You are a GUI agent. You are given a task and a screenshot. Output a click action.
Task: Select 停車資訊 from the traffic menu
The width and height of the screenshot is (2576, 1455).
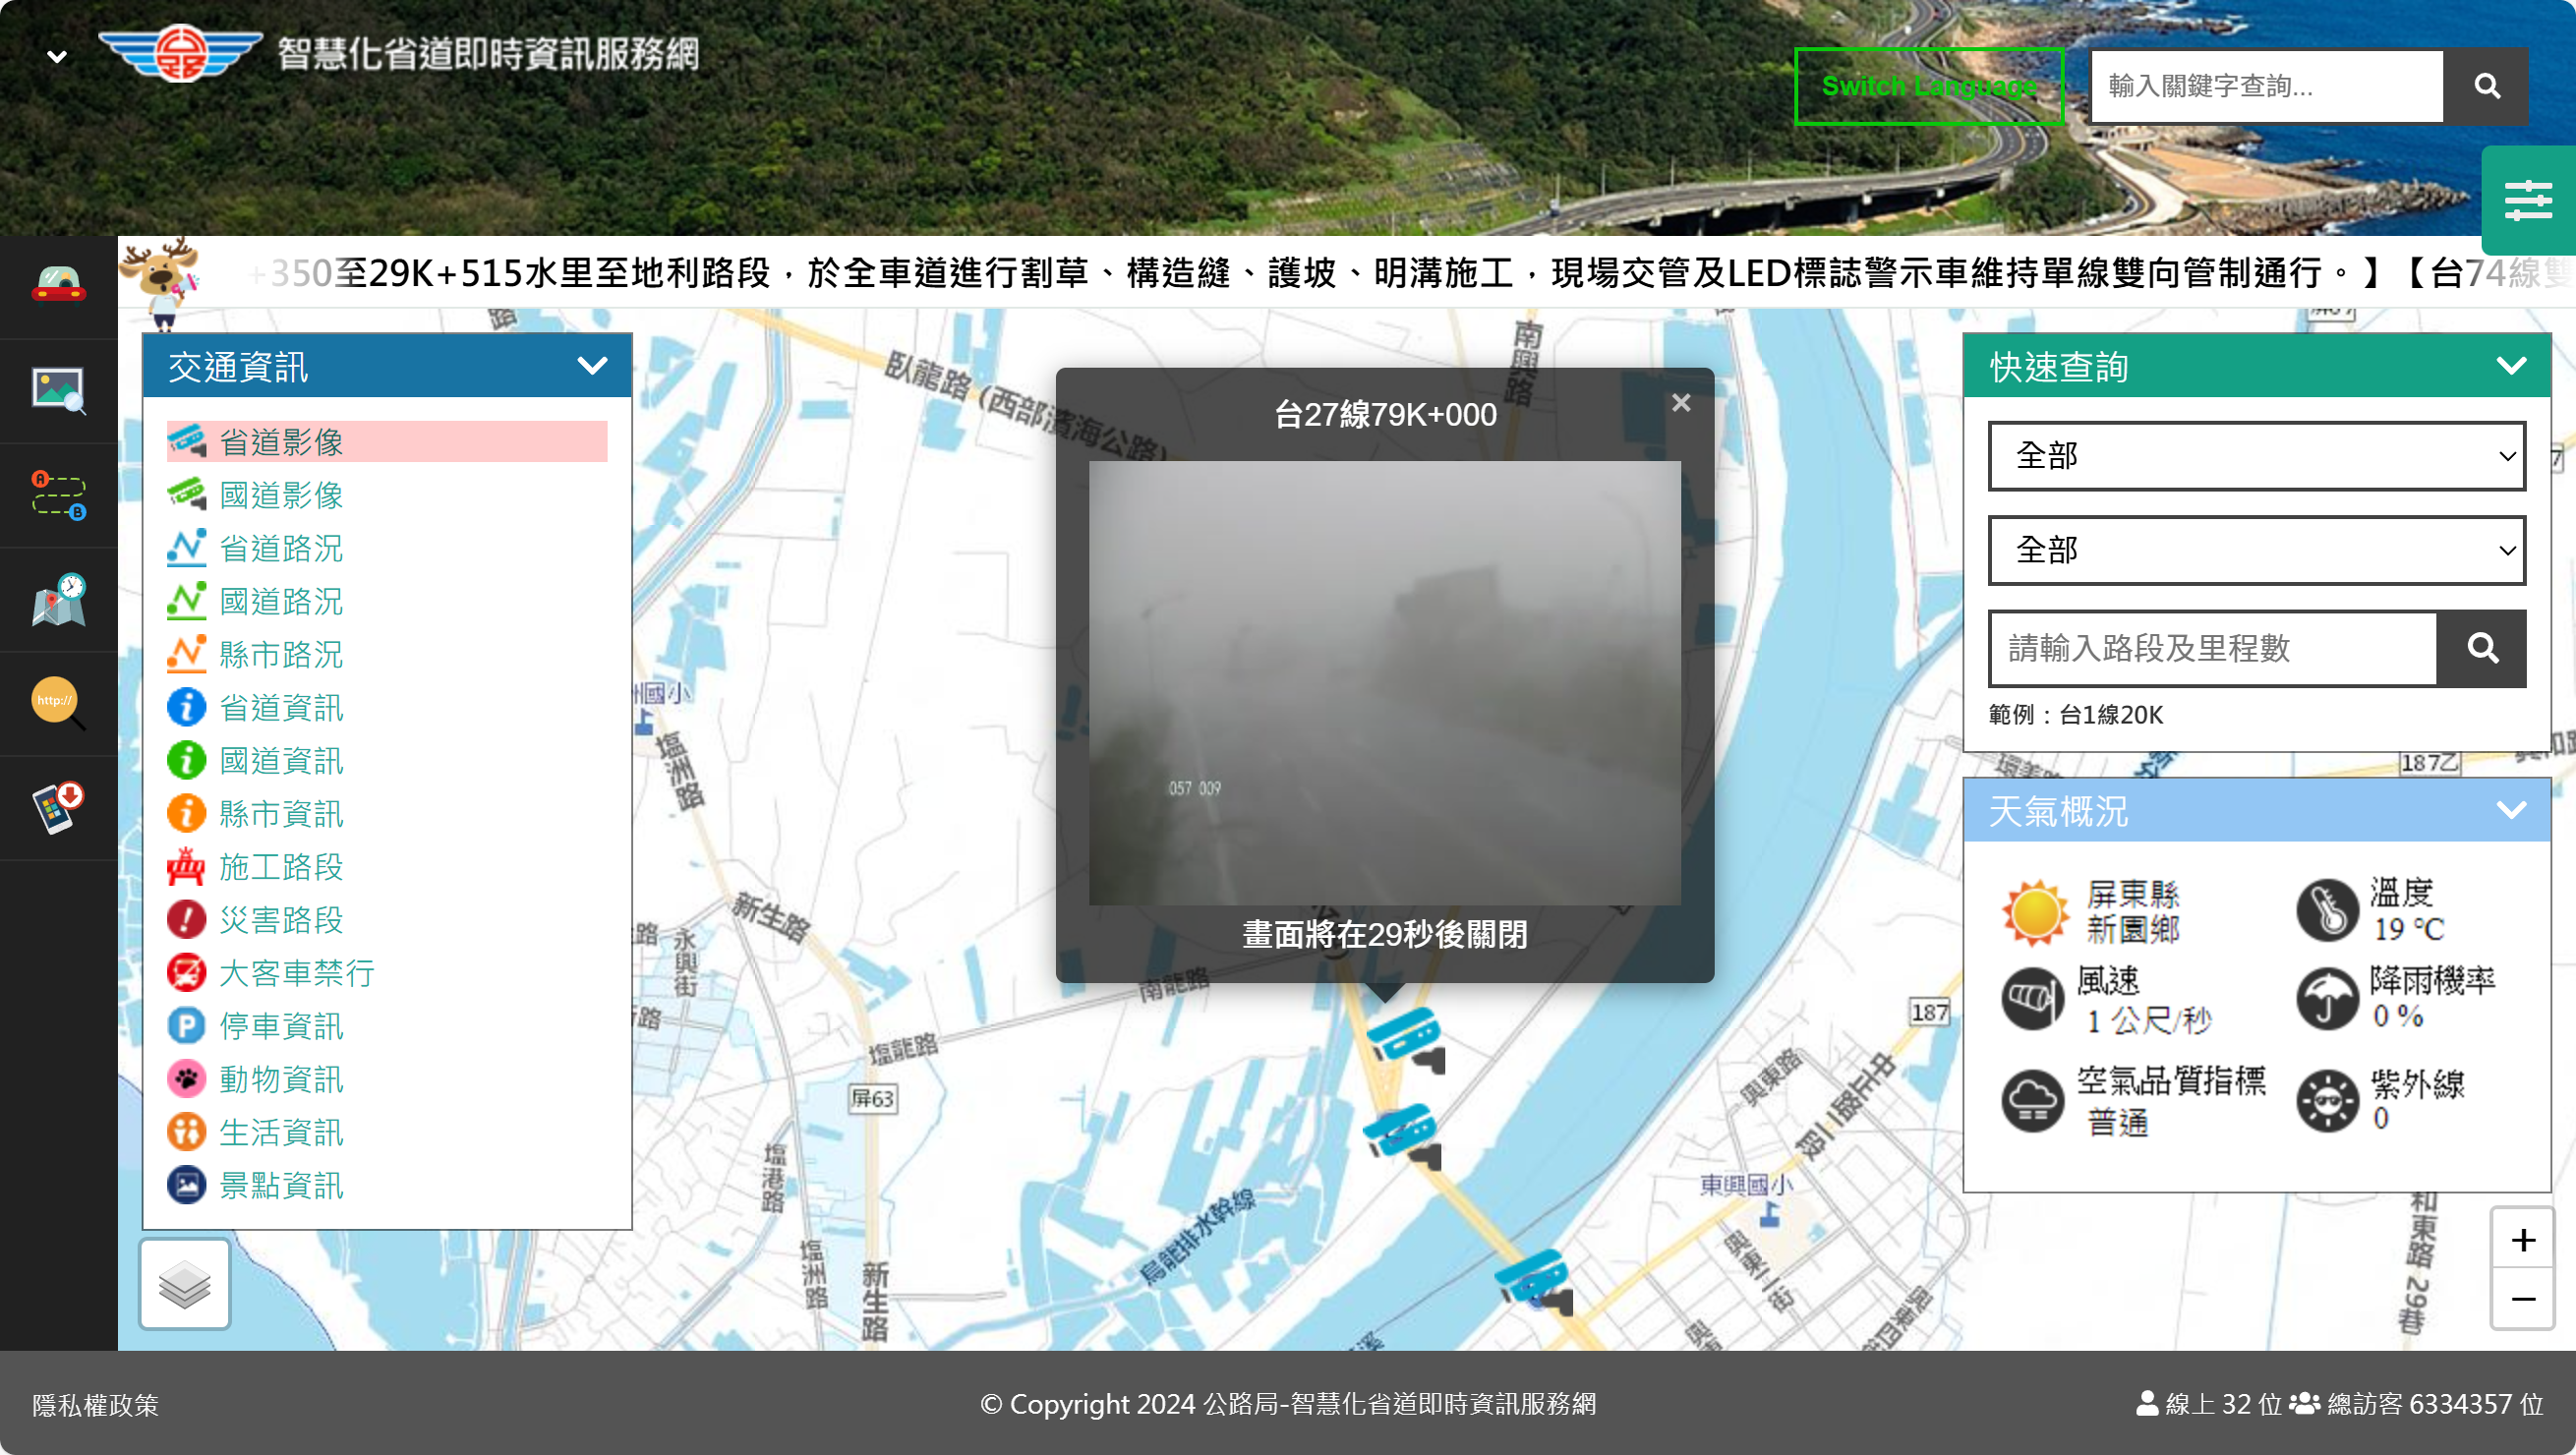(x=281, y=1025)
